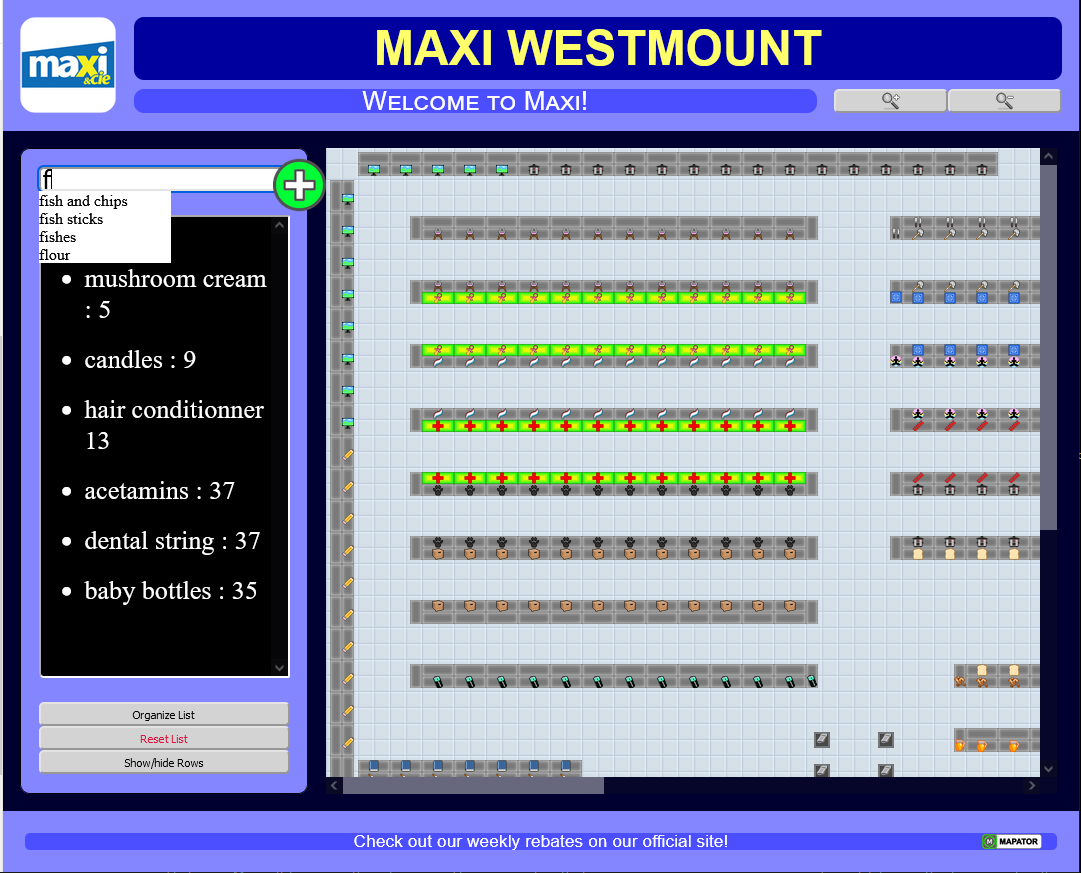
Task: Select 'candles : 9' list entry
Action: pos(140,360)
